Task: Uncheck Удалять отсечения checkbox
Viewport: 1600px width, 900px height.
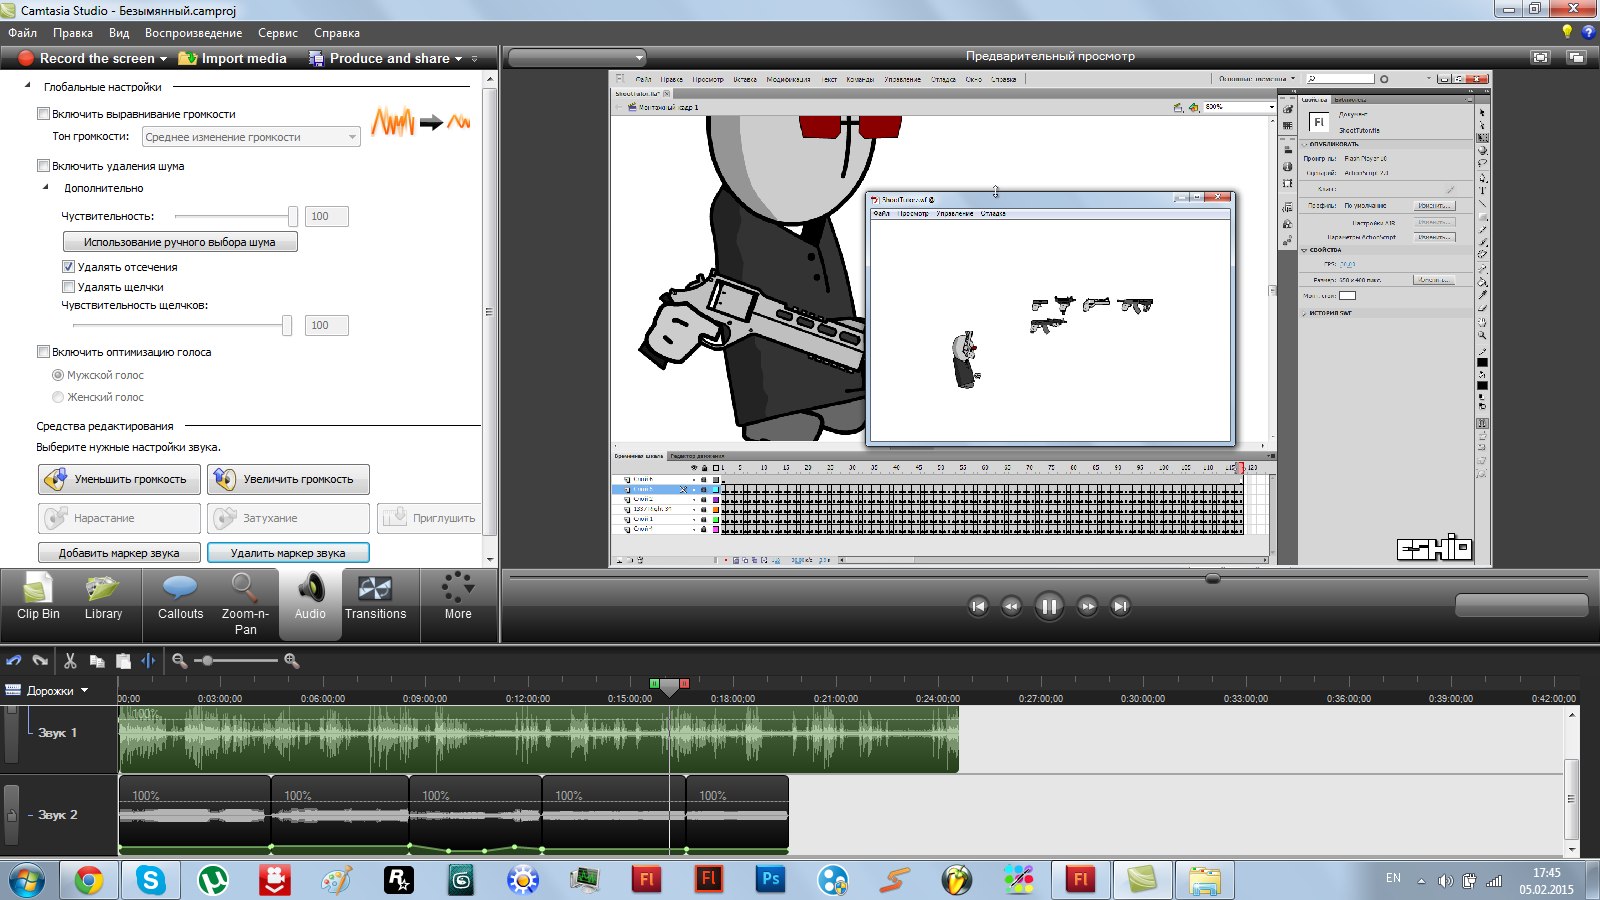Action: click(68, 267)
